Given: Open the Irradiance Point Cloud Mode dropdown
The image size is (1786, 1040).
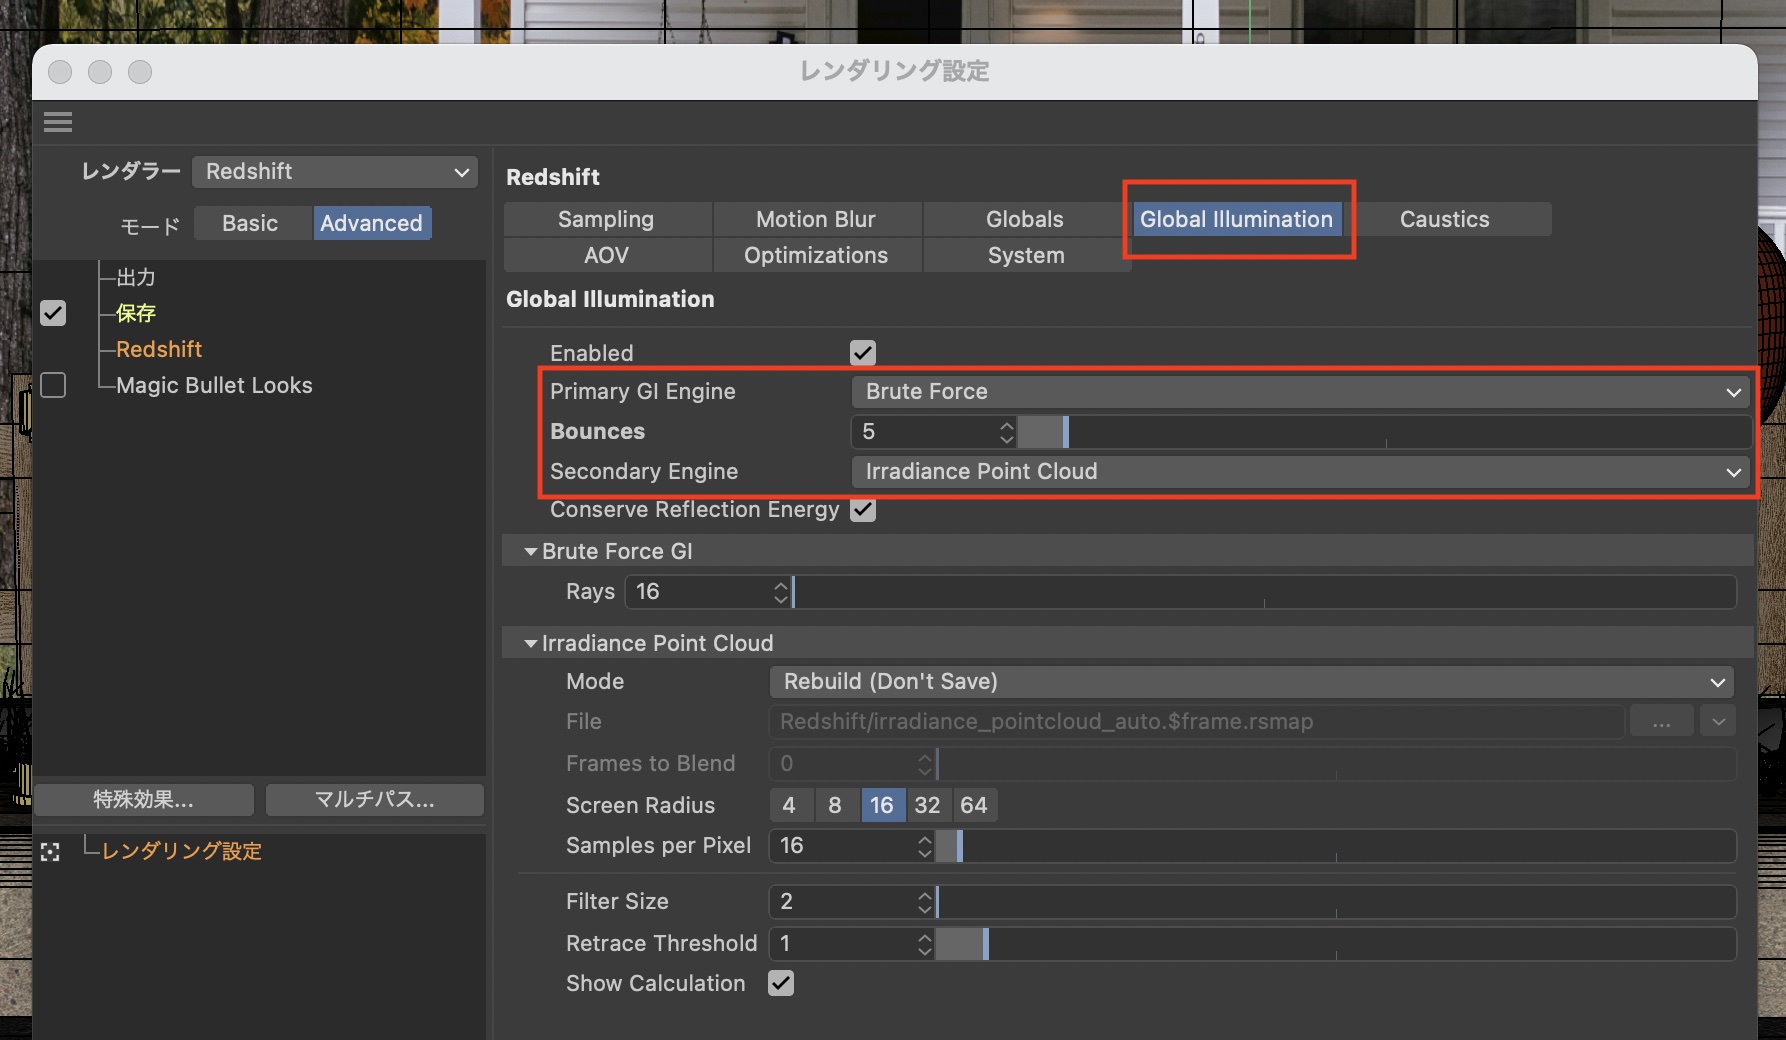Looking at the screenshot, I should click(x=1250, y=682).
